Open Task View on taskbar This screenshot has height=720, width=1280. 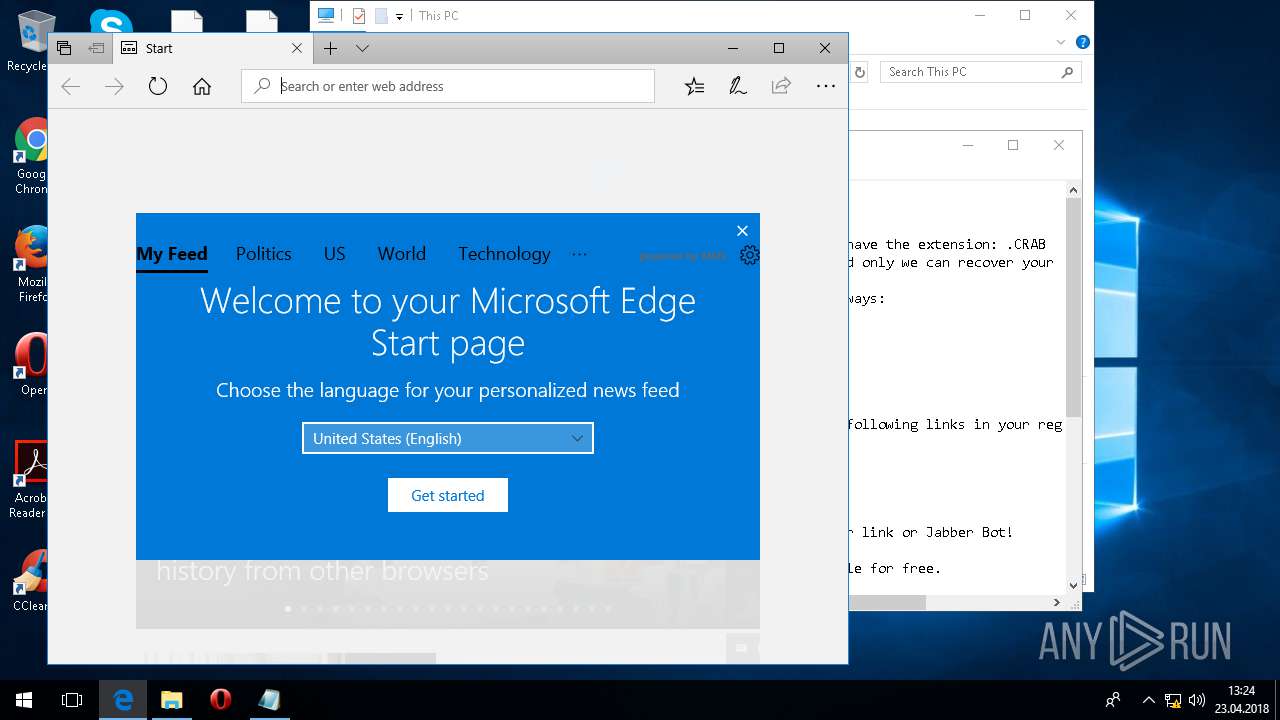pos(72,700)
